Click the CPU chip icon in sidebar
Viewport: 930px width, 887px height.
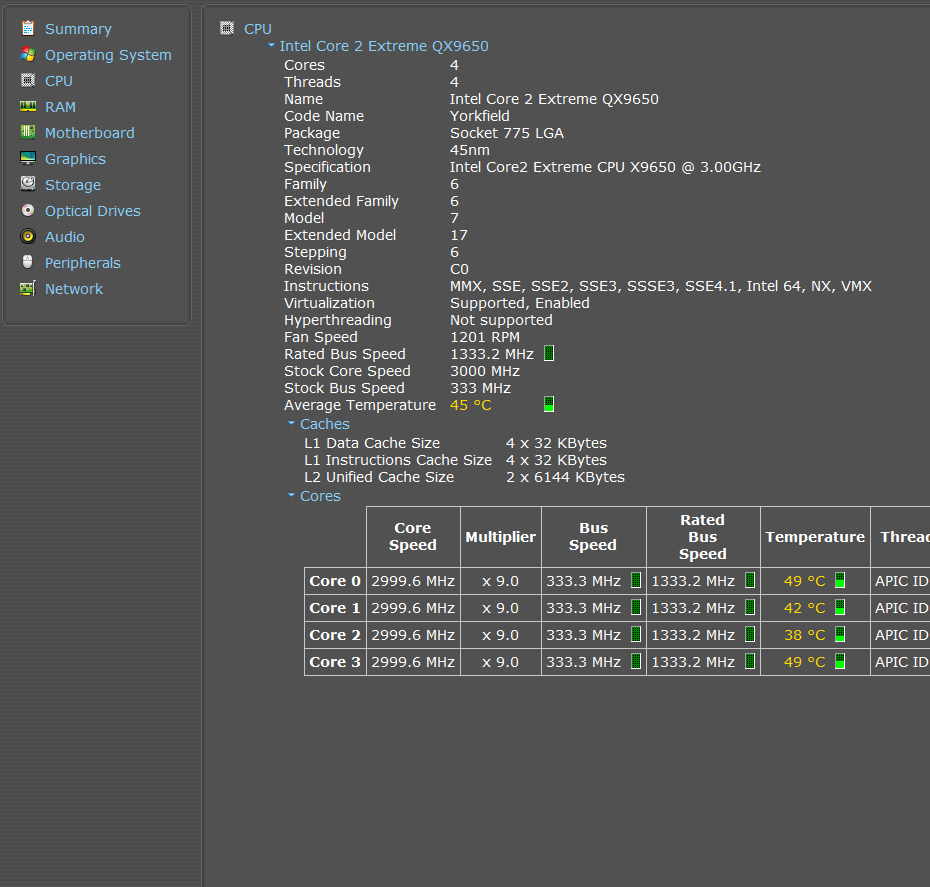pos(28,80)
